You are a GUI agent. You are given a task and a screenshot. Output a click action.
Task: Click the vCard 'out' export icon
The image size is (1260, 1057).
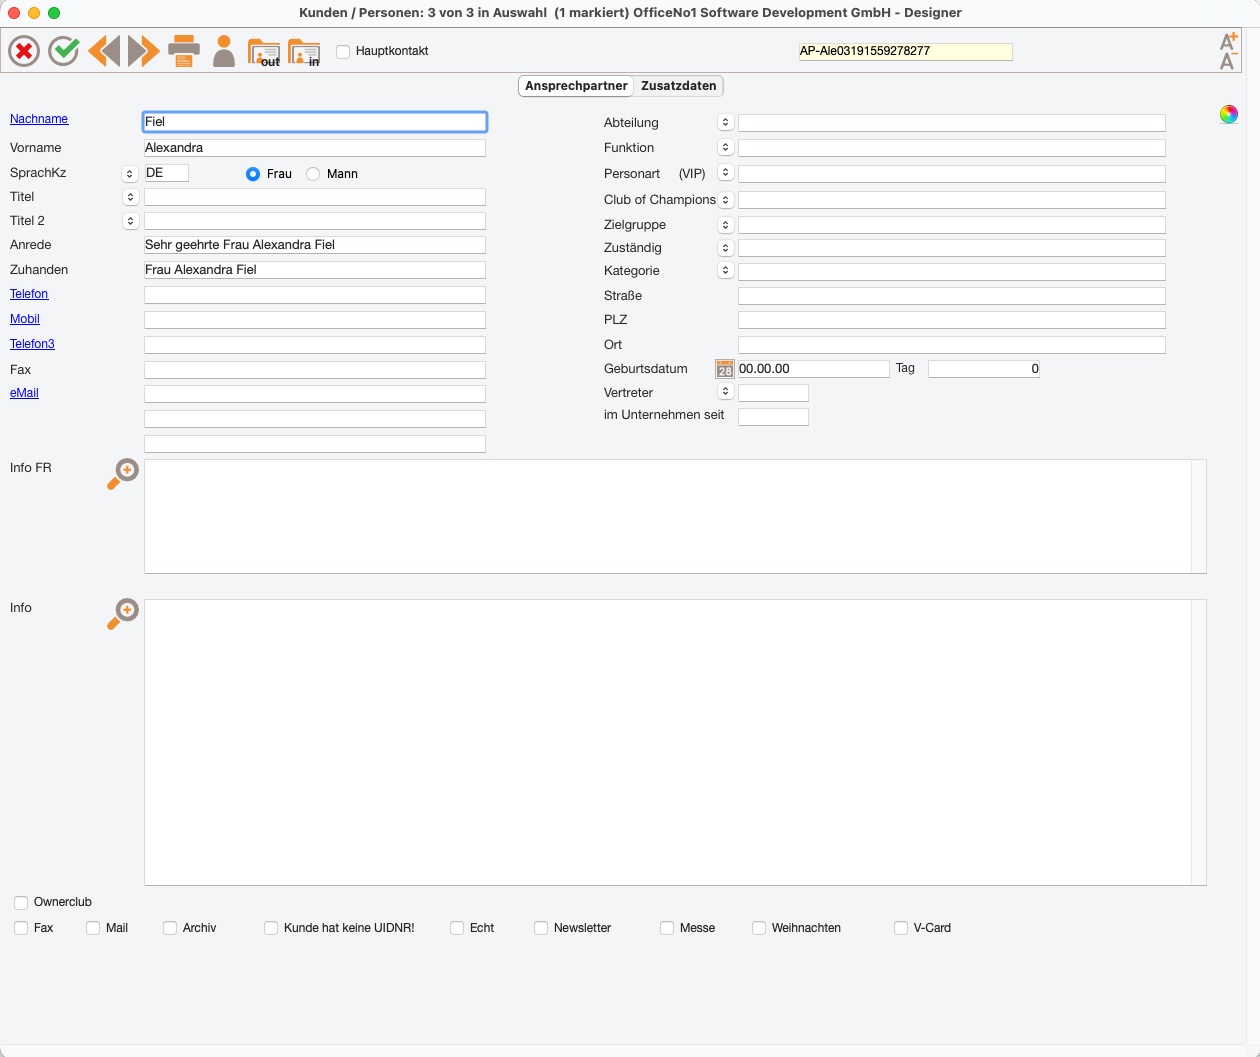[264, 52]
